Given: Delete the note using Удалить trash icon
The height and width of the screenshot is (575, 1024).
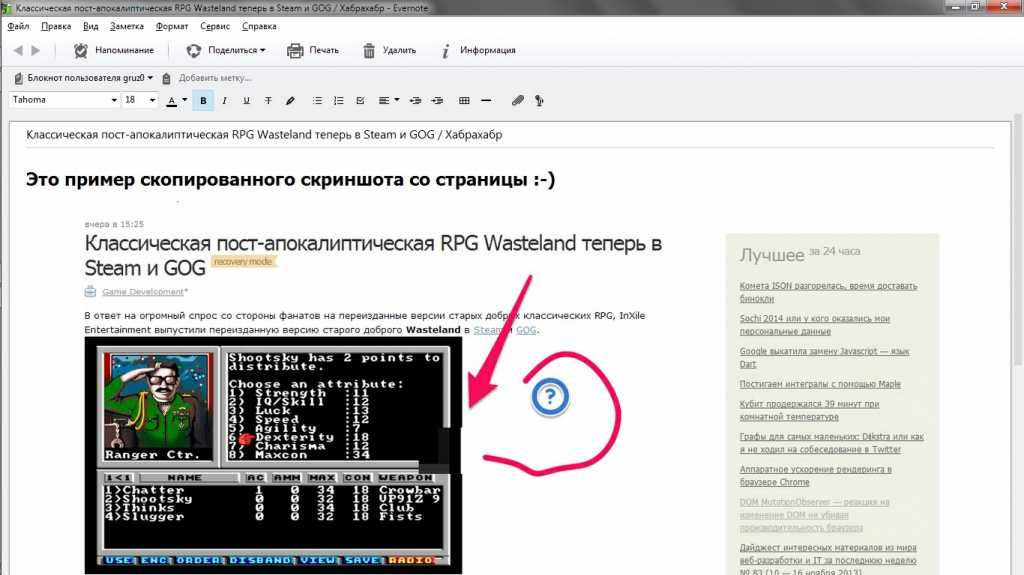Looking at the screenshot, I should (370, 50).
